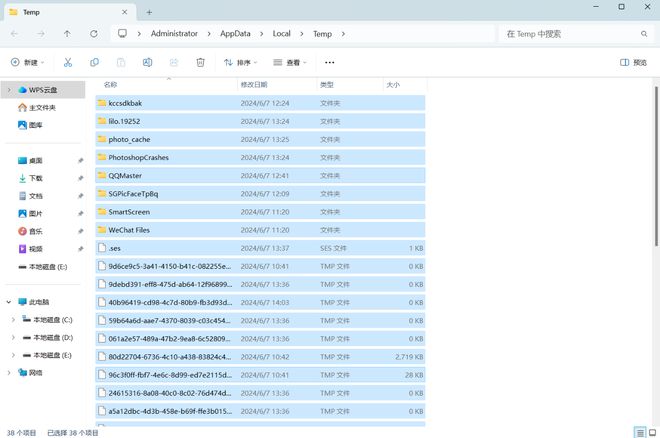This screenshot has height=438, width=660.
Task: Sort by the Size column header
Action: click(405, 85)
